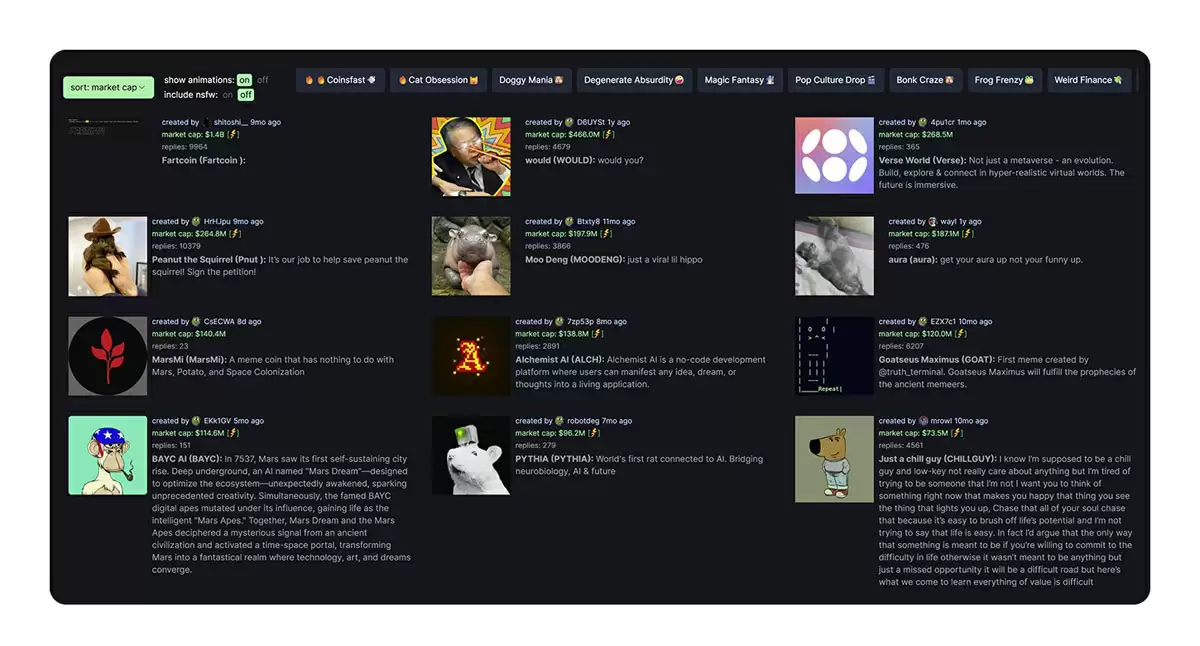Click lightning icon beside $73.5M market cap
The height and width of the screenshot is (646, 1200).
(957, 433)
